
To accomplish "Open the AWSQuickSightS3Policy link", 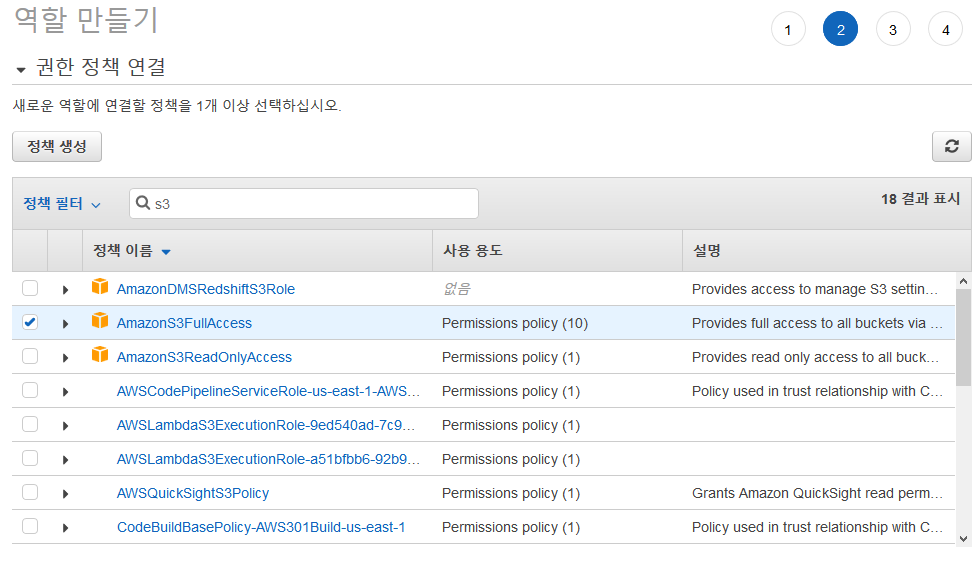I will click(193, 493).
